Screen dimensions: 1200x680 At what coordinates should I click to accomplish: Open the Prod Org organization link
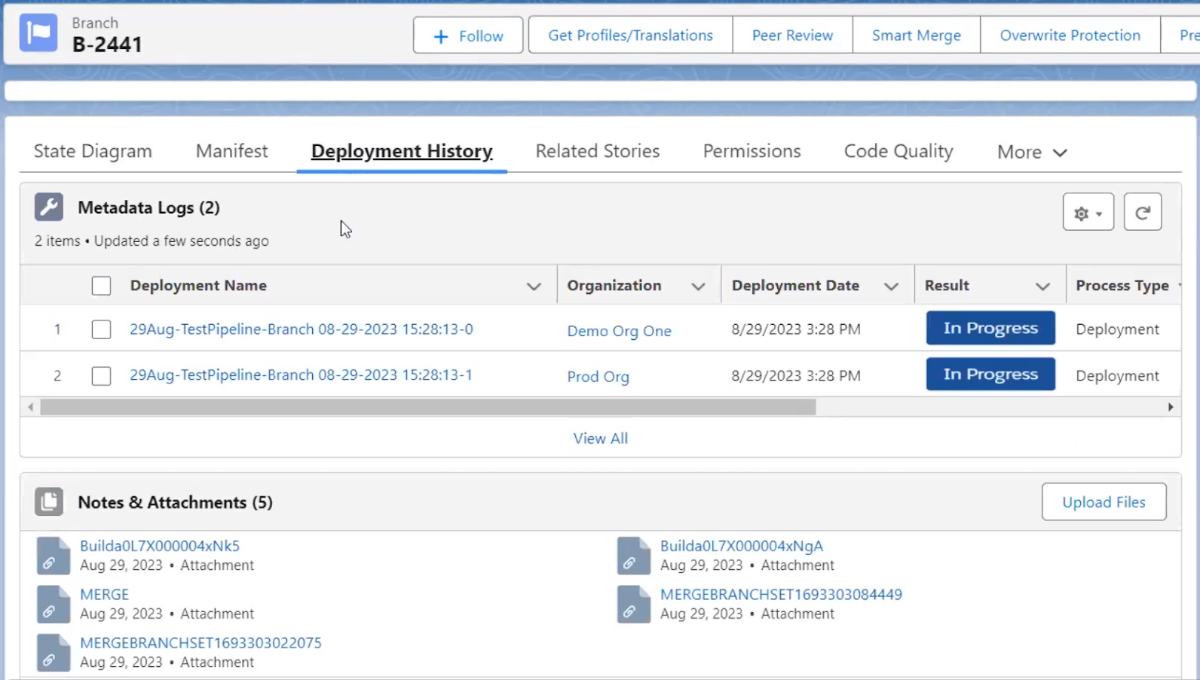coord(598,377)
